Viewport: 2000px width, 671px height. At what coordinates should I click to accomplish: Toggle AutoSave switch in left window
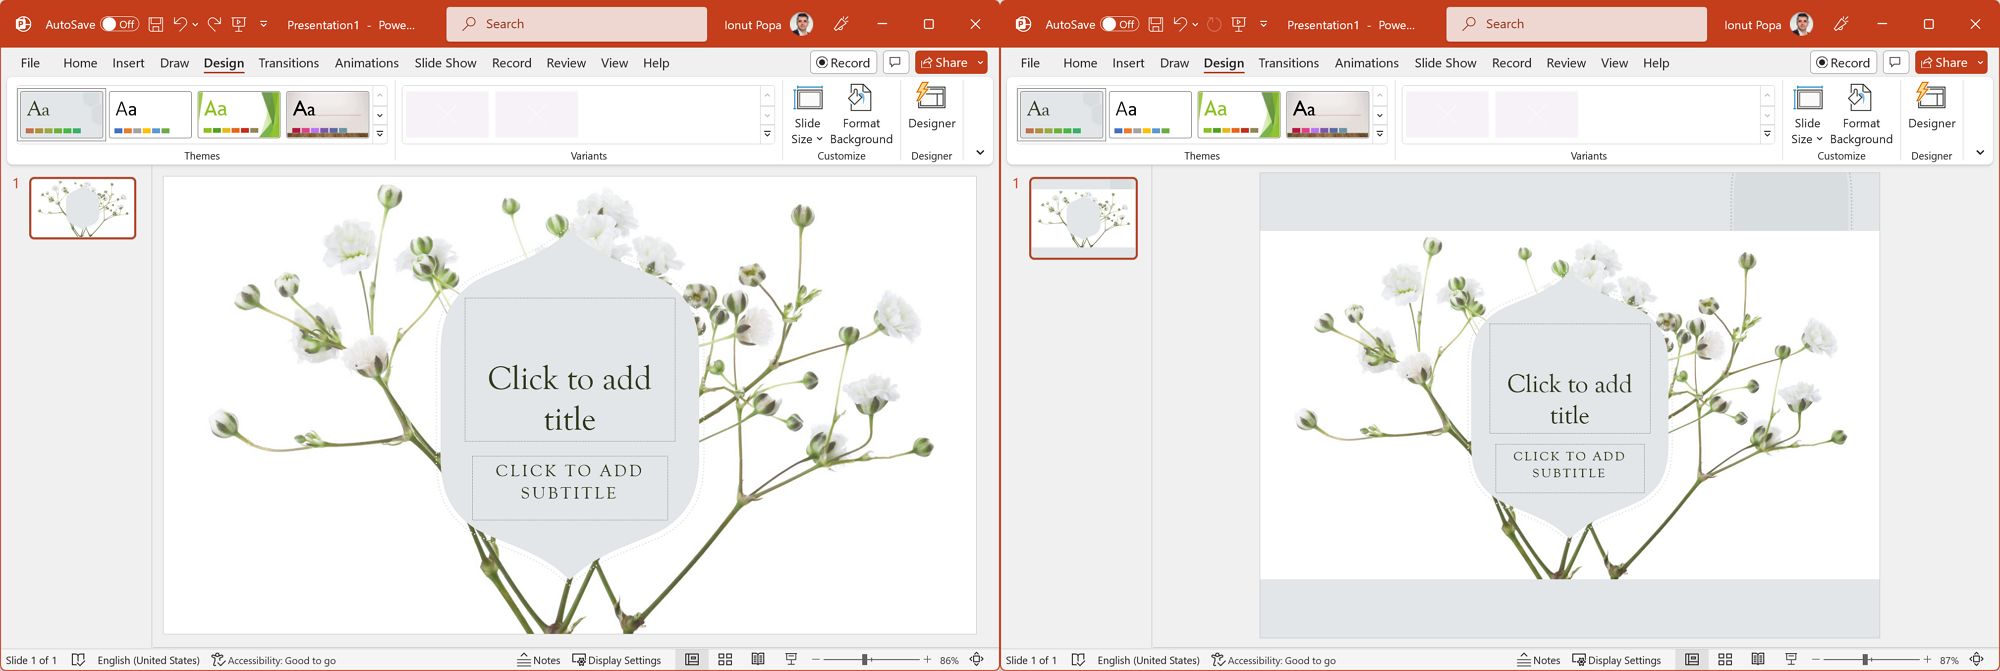point(120,24)
